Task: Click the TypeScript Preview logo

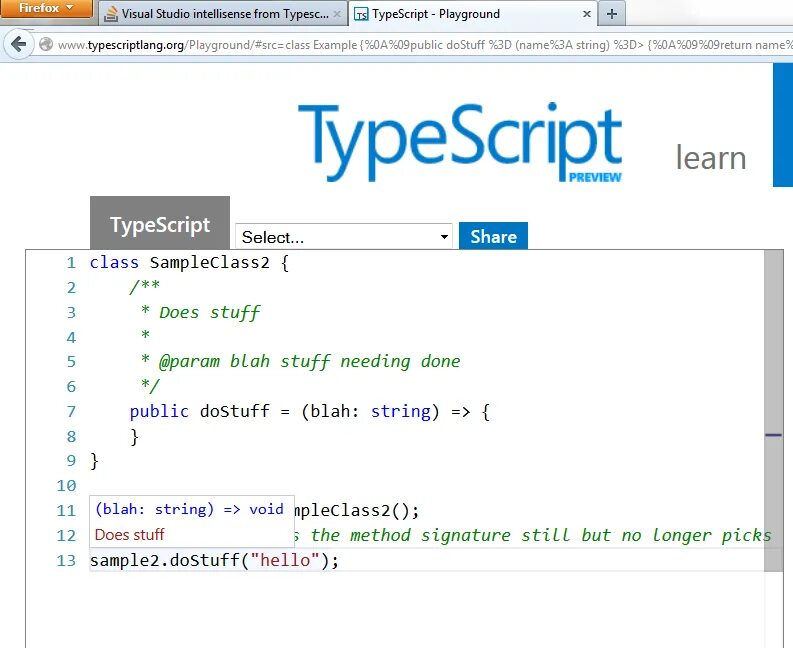Action: (x=459, y=142)
